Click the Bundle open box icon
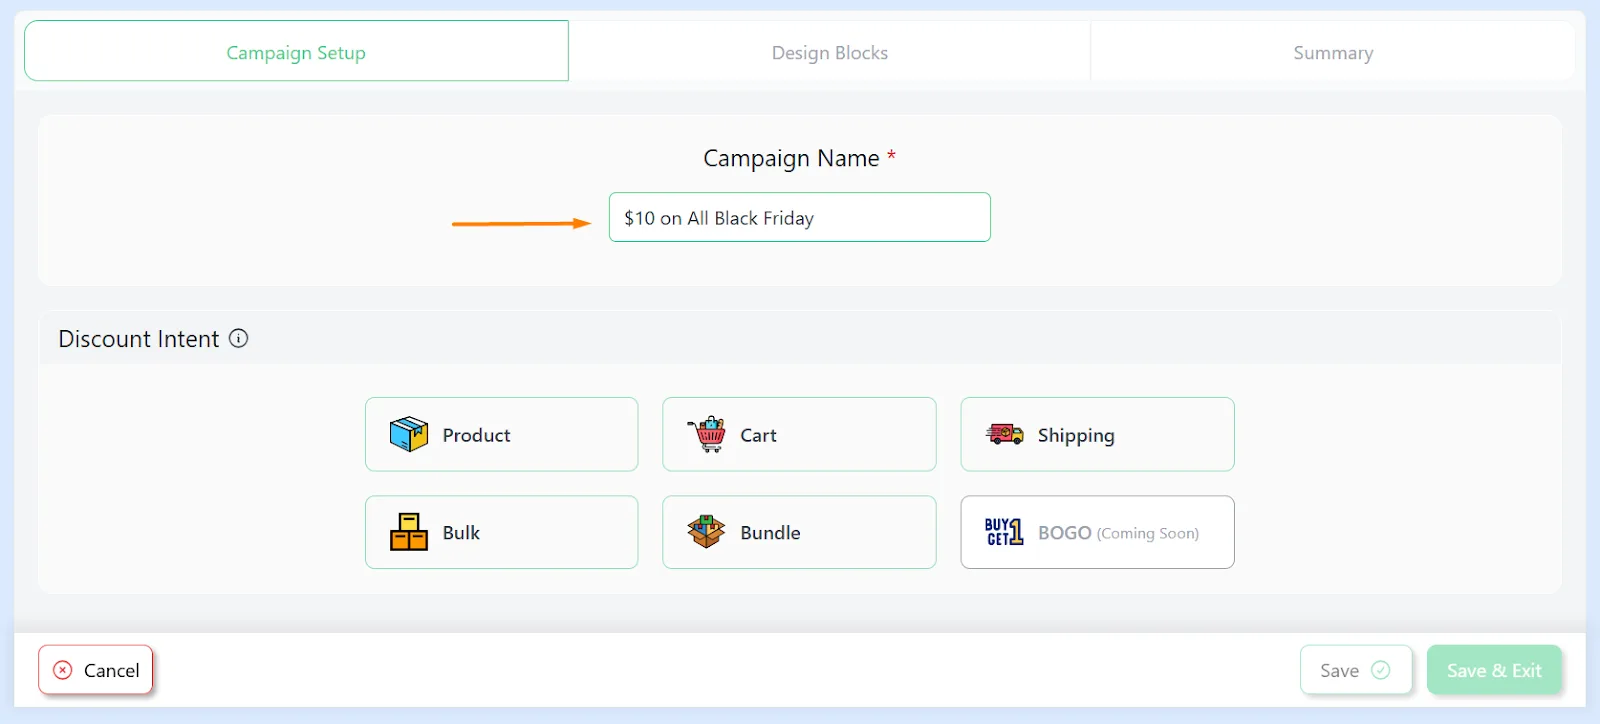Screen dimensions: 1600x724 706,531
